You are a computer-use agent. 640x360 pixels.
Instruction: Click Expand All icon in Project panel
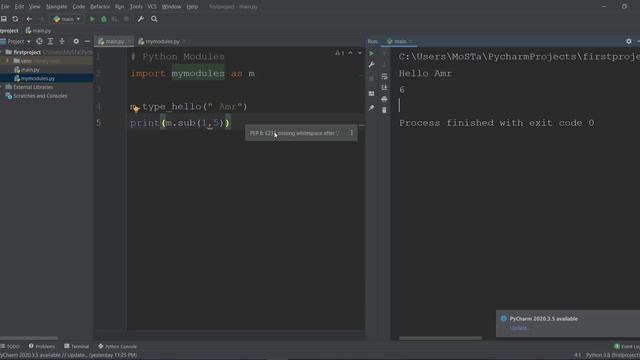point(50,41)
